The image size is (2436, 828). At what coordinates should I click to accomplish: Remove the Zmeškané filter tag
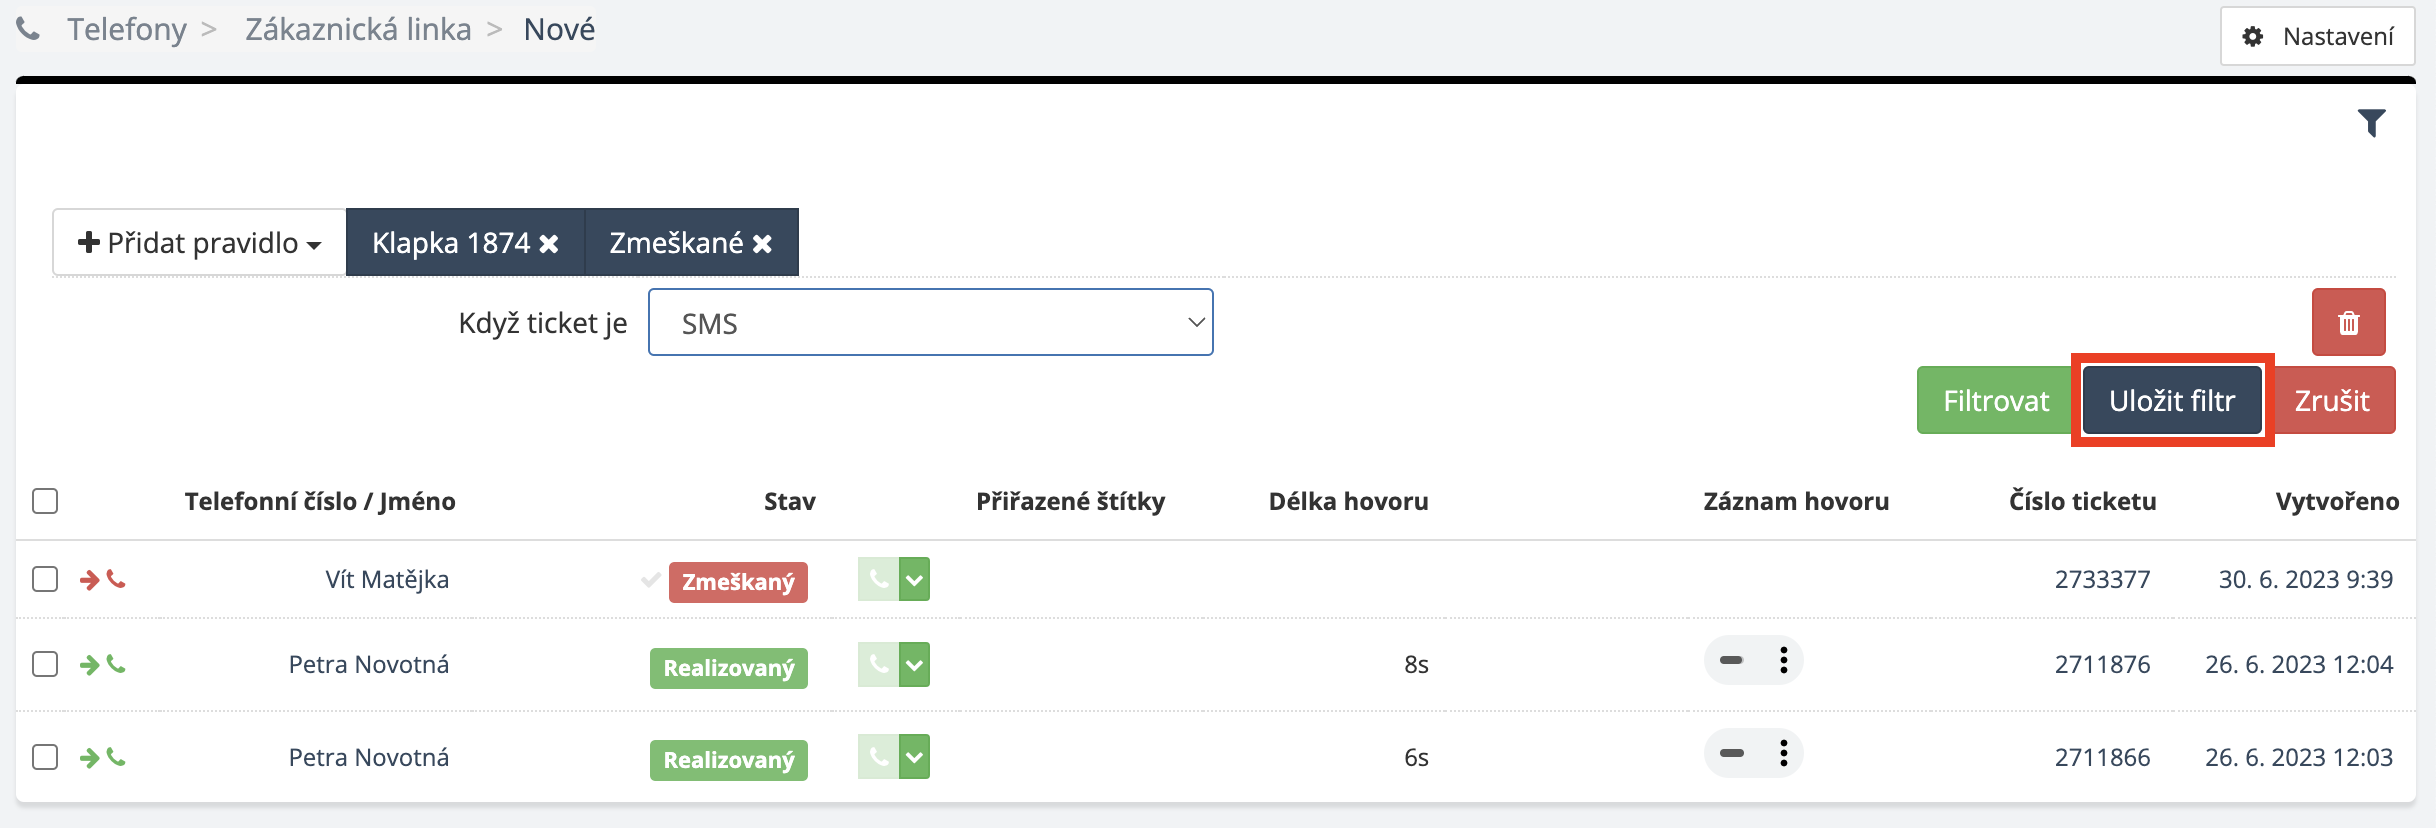[762, 244]
